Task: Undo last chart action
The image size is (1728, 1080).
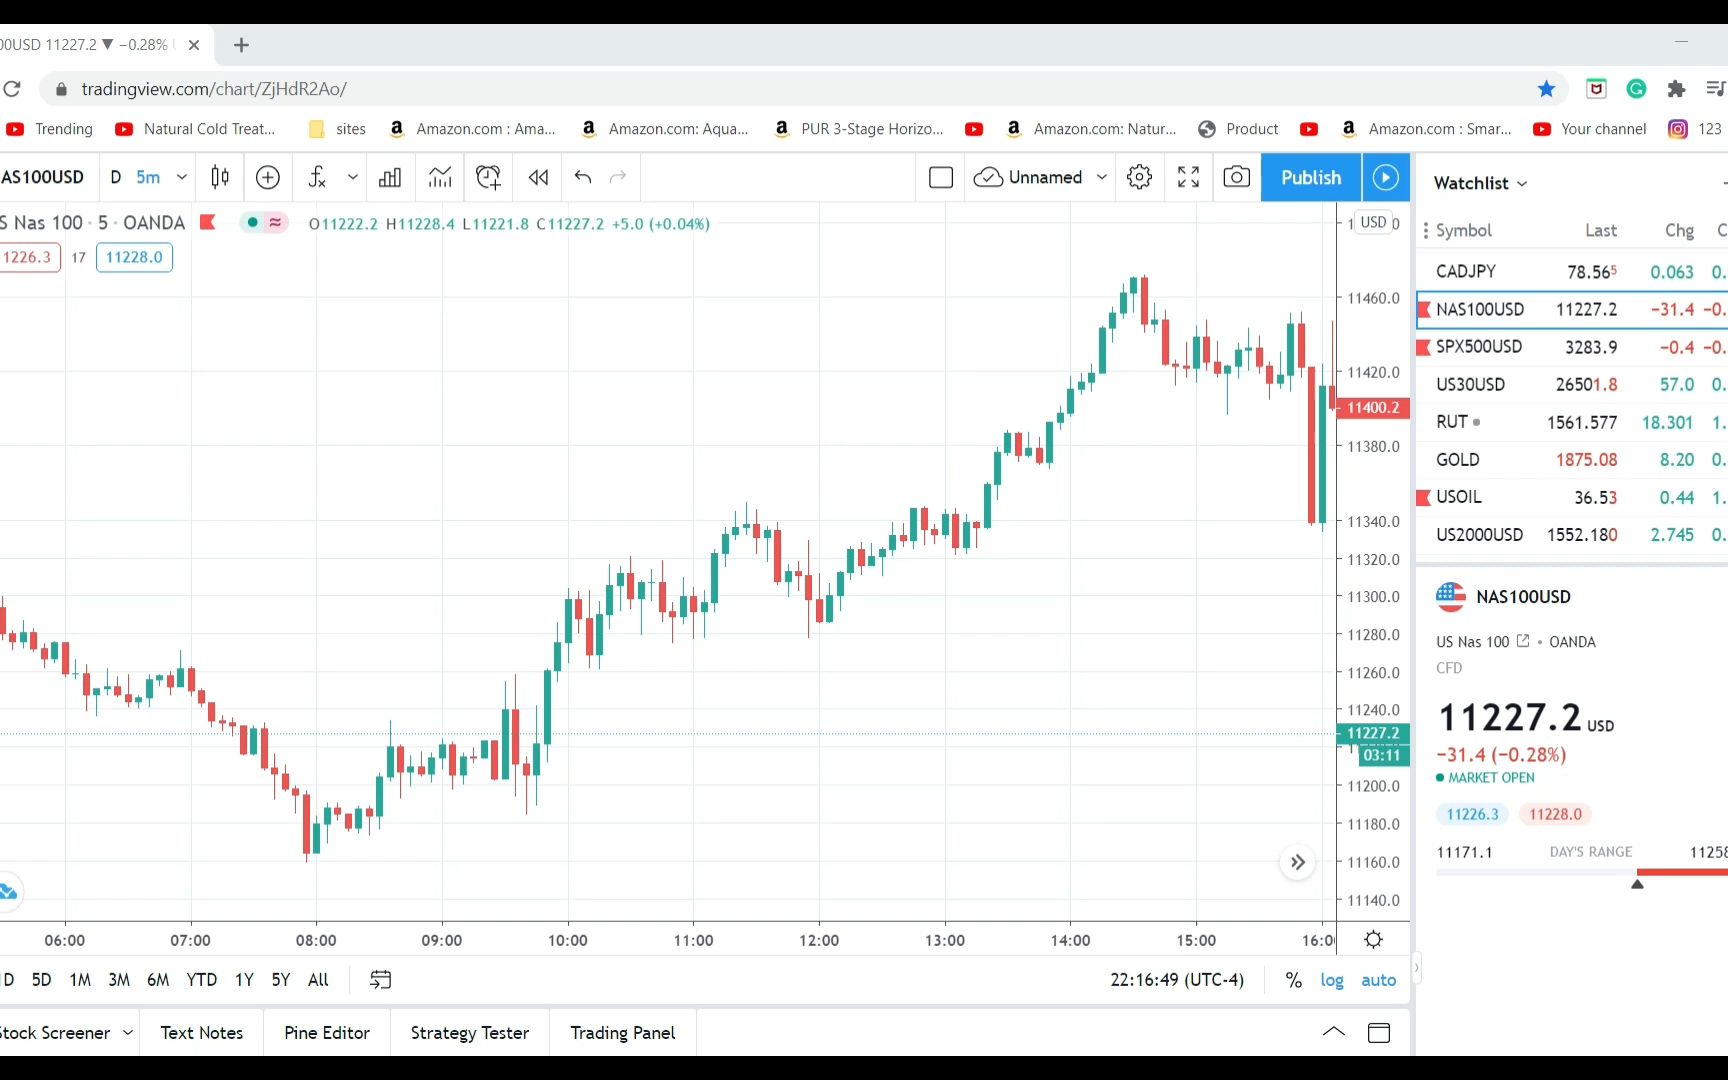Action: tap(583, 177)
